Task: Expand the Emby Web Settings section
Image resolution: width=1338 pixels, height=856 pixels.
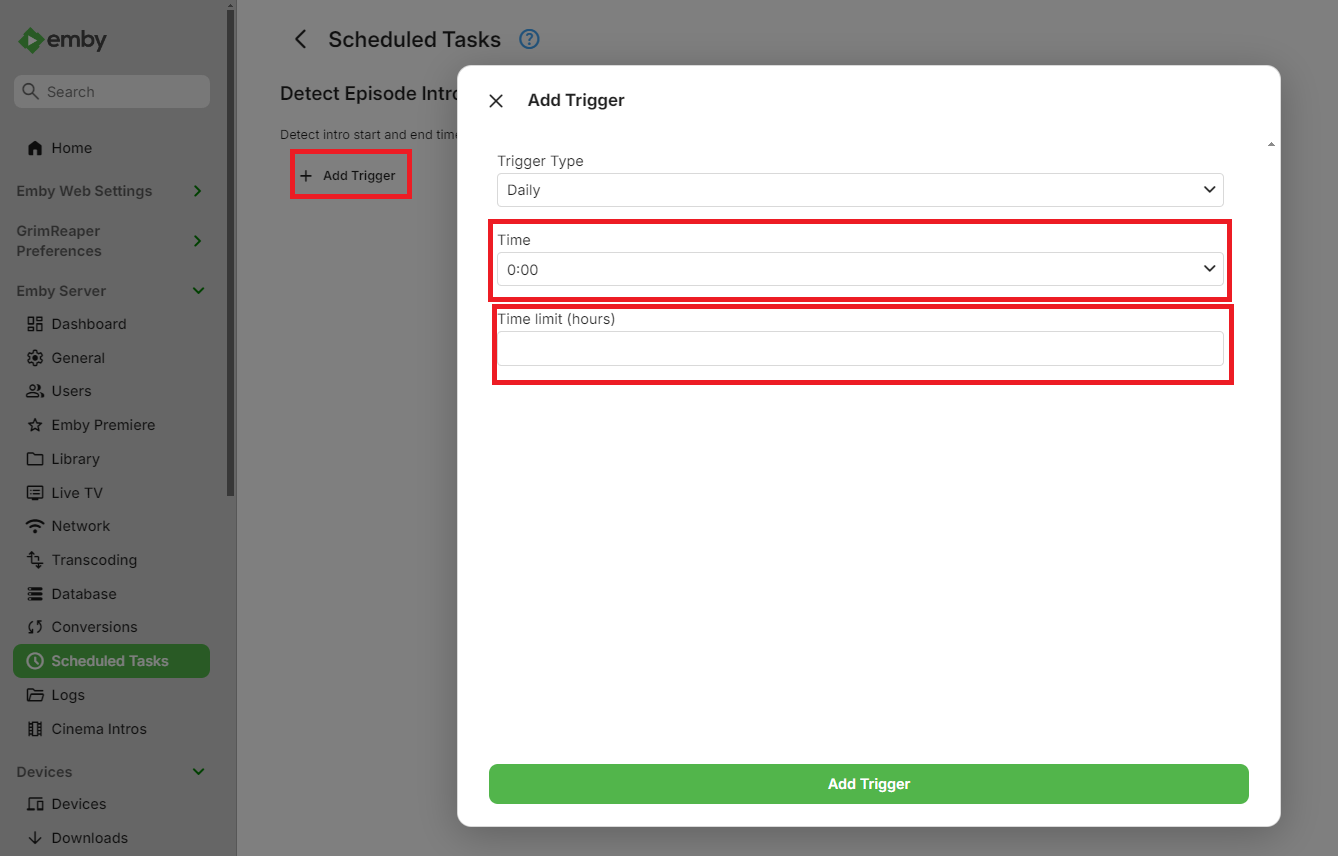Action: point(198,191)
